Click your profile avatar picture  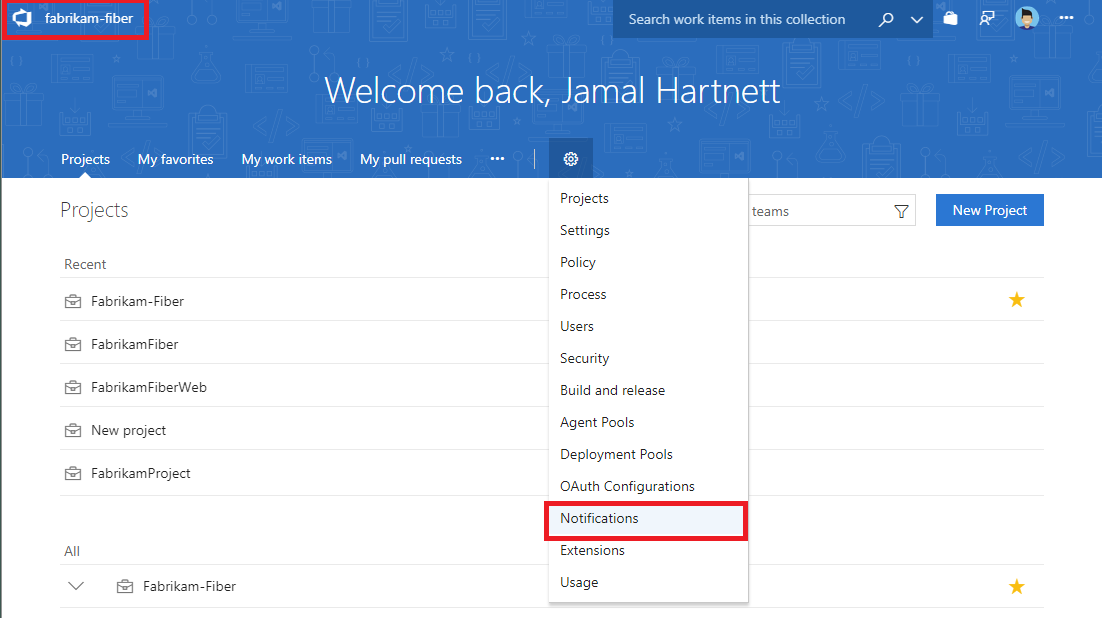click(1026, 17)
